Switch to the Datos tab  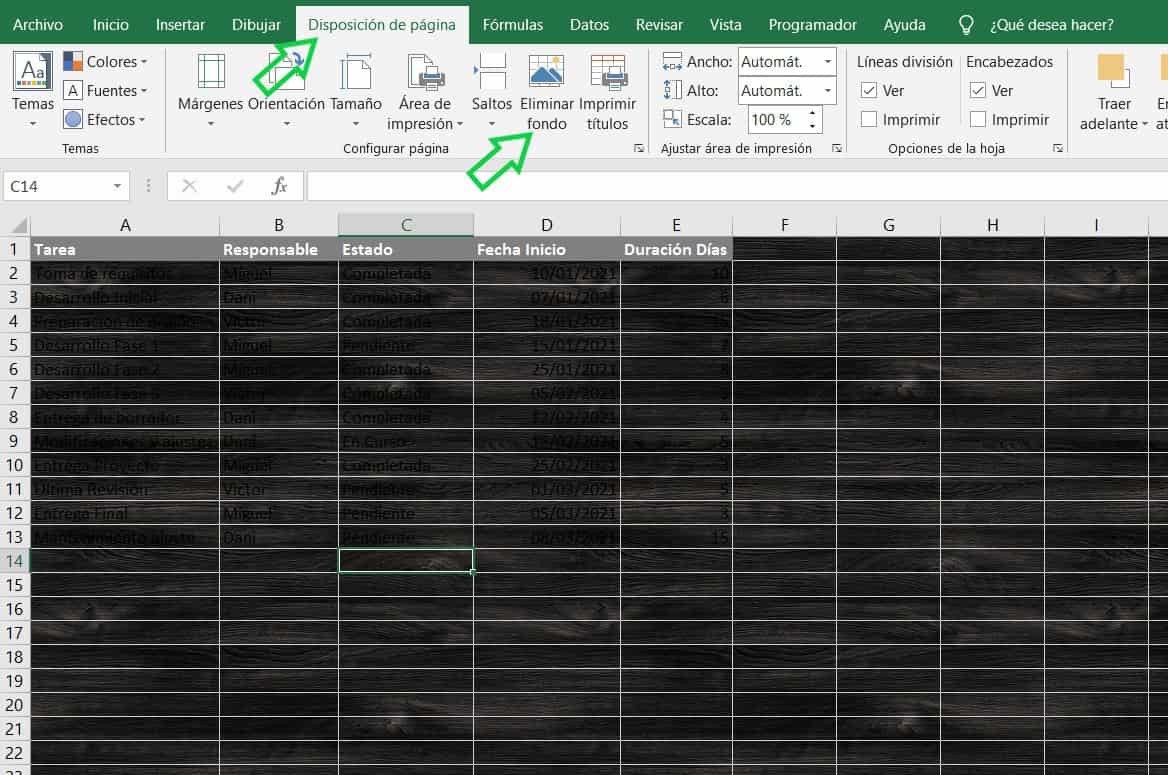(589, 25)
